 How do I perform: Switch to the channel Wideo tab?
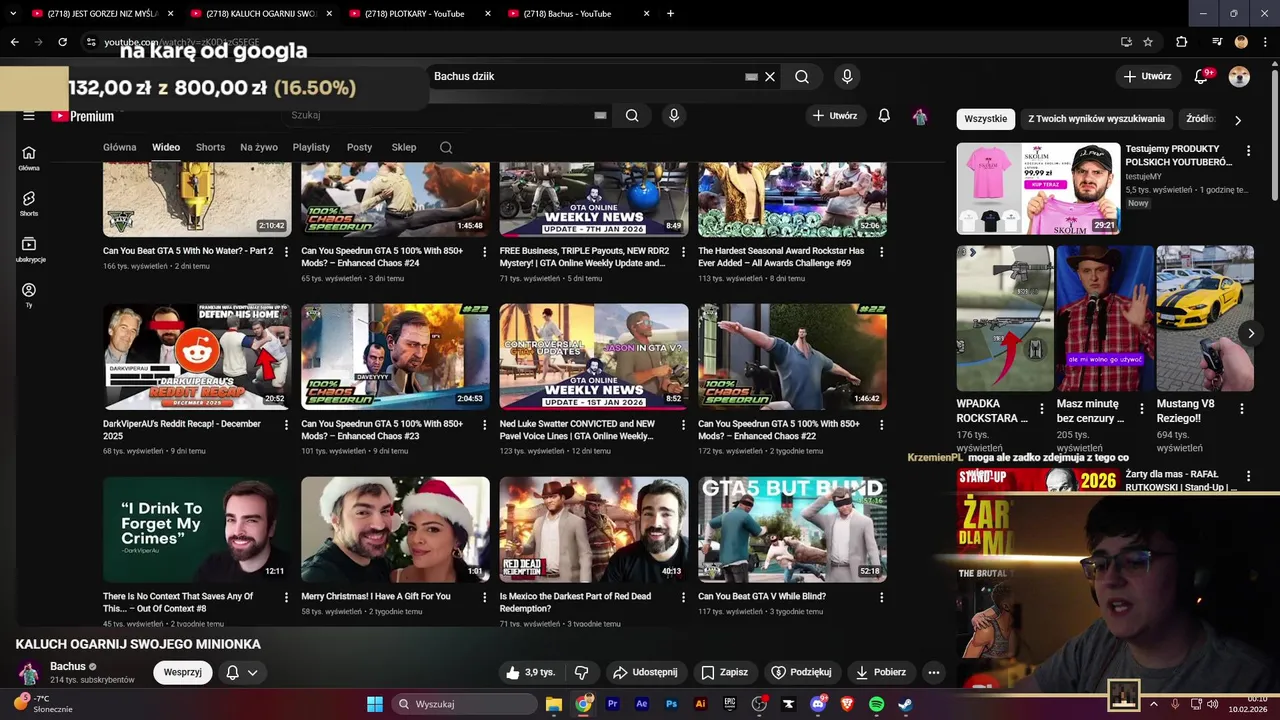(166, 147)
